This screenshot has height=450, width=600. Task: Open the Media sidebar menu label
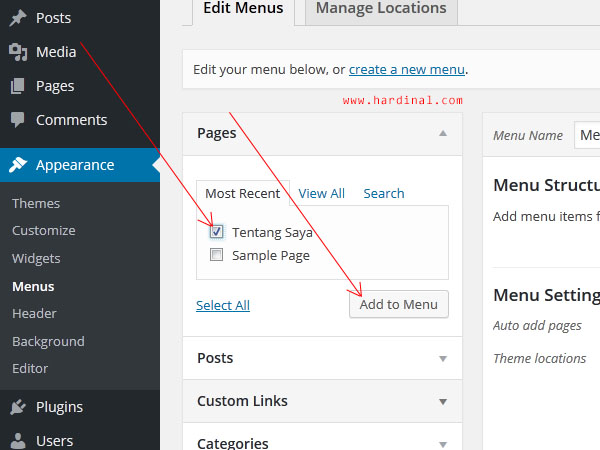[x=56, y=52]
